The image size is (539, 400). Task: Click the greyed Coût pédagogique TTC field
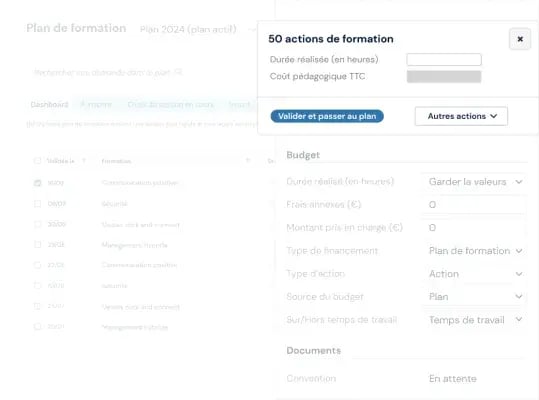(x=444, y=77)
